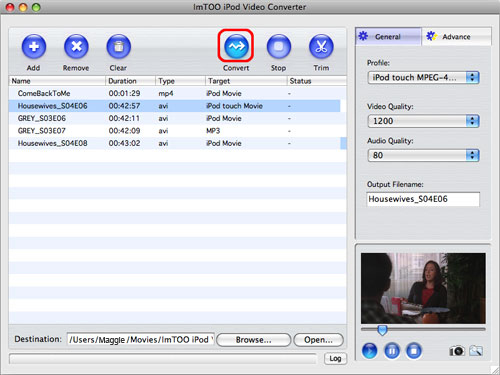Screen dimensions: 500x375
Task: Stop the preview playback
Action: (414, 351)
